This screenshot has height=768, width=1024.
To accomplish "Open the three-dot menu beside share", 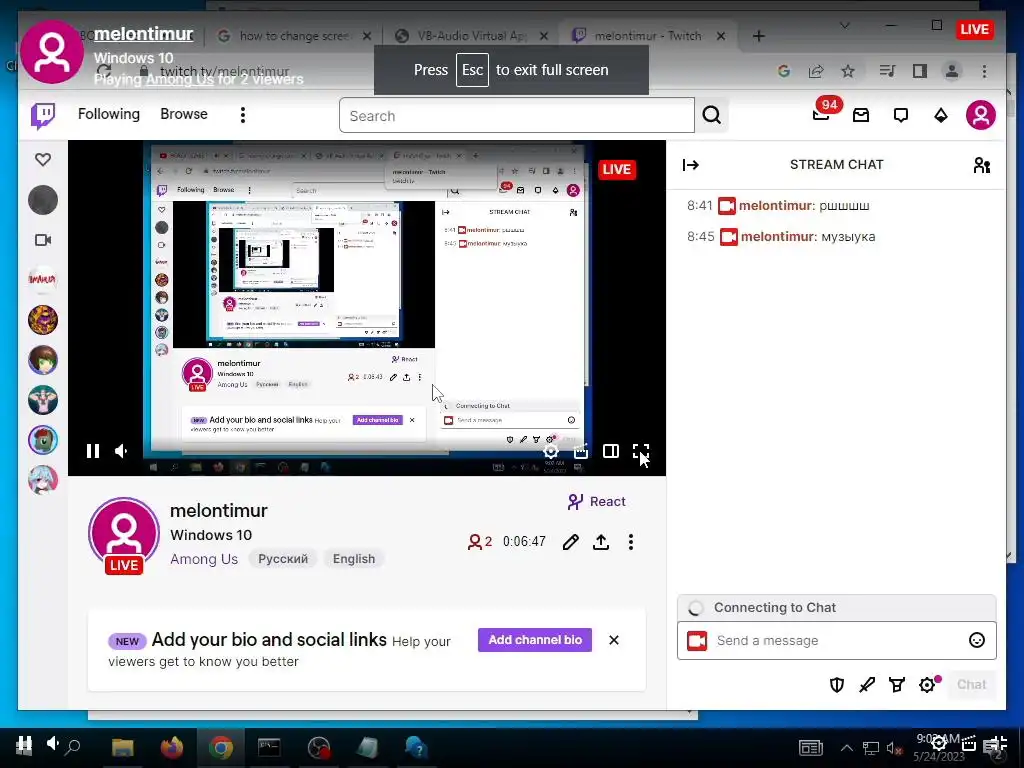I will click(631, 542).
